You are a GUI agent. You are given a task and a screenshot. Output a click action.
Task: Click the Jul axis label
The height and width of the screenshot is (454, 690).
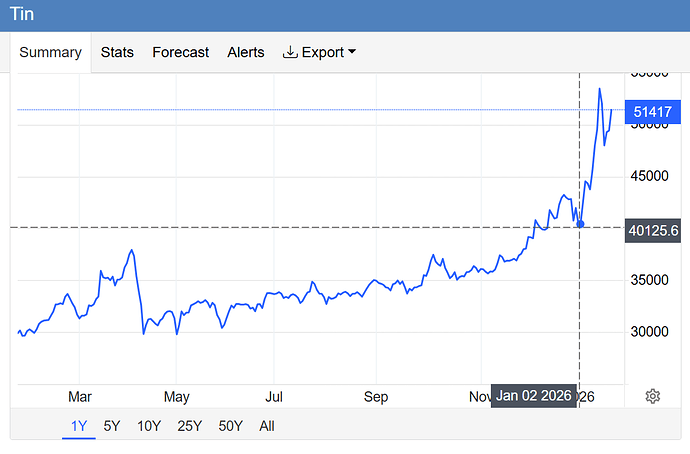click(274, 397)
